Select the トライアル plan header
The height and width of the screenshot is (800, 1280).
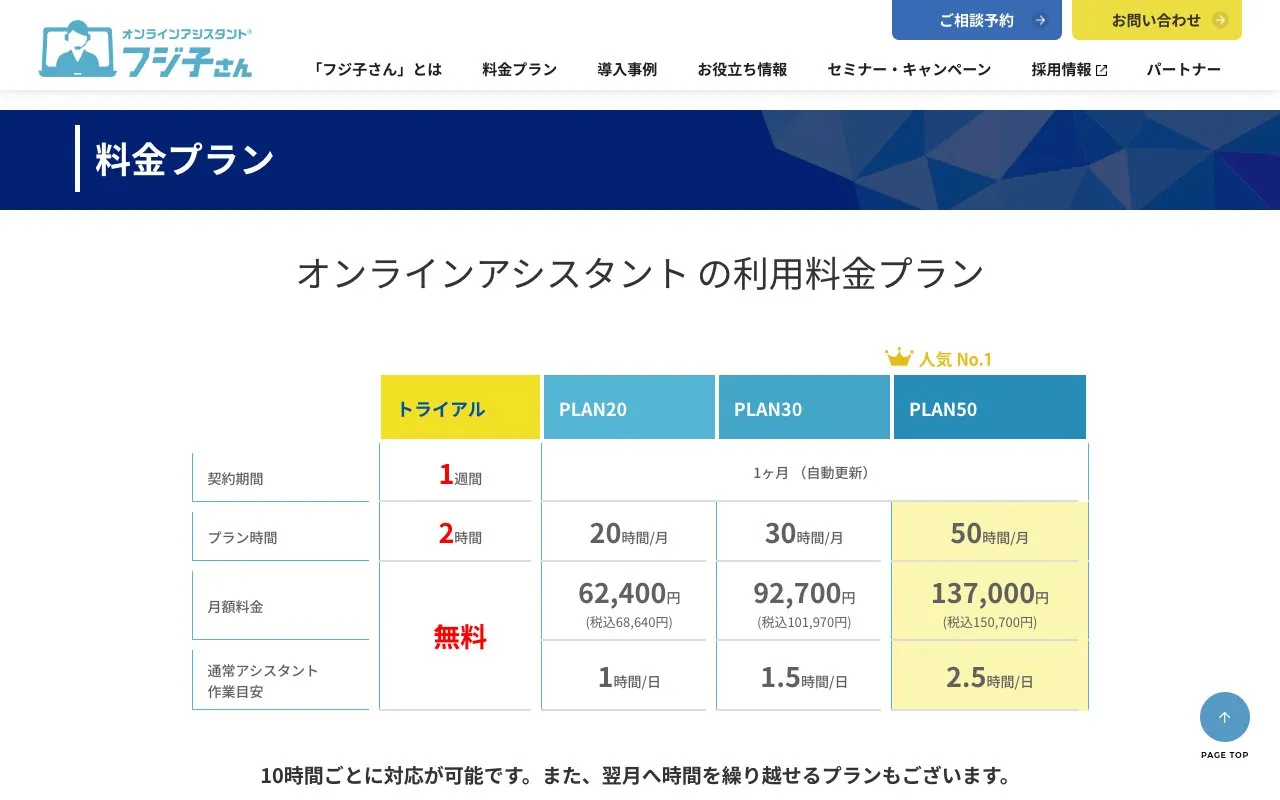coord(460,407)
